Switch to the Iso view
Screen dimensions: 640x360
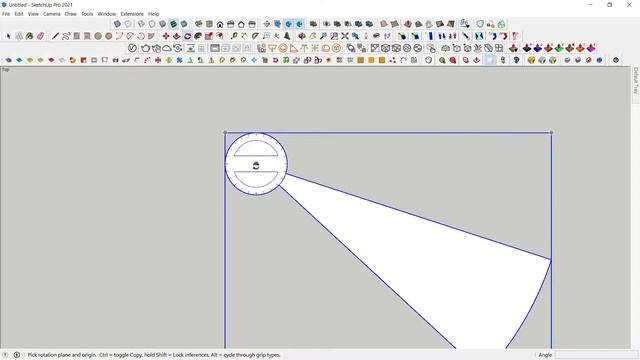click(198, 24)
